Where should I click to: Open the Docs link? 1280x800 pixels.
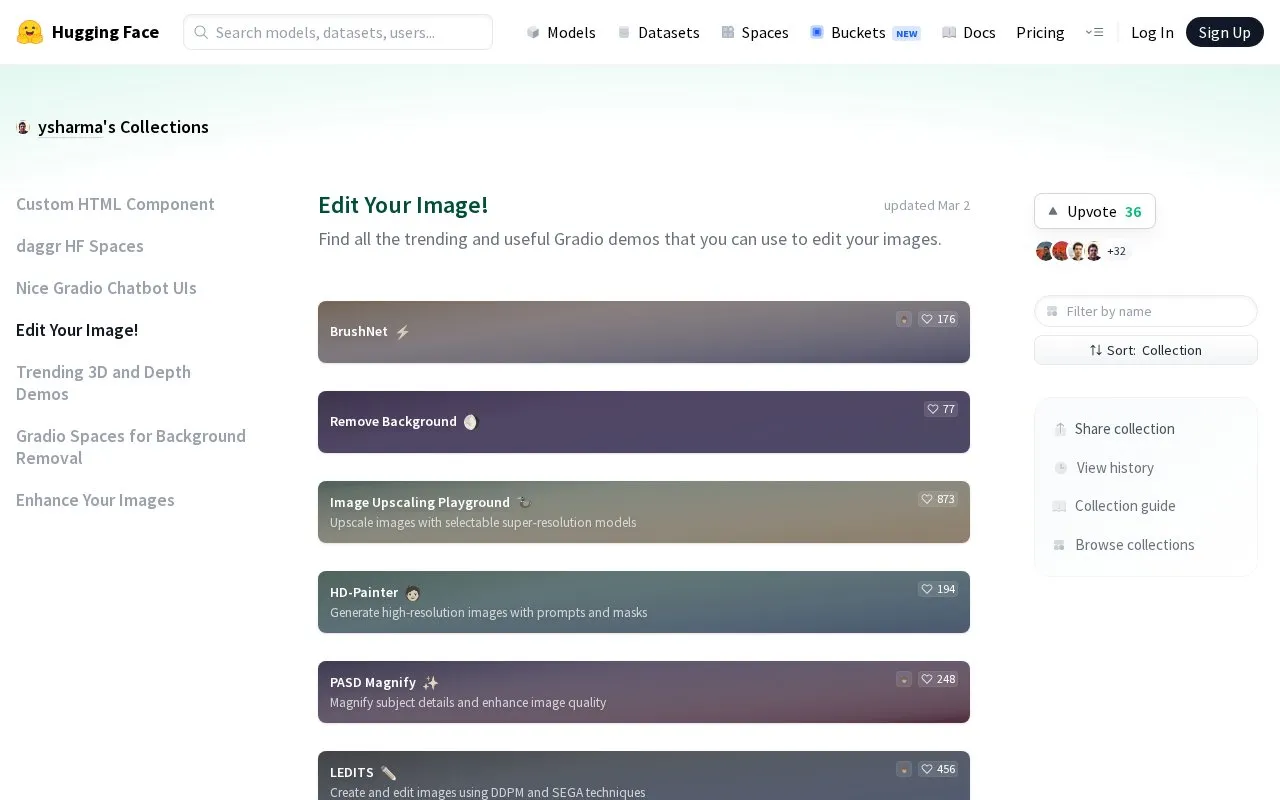969,32
